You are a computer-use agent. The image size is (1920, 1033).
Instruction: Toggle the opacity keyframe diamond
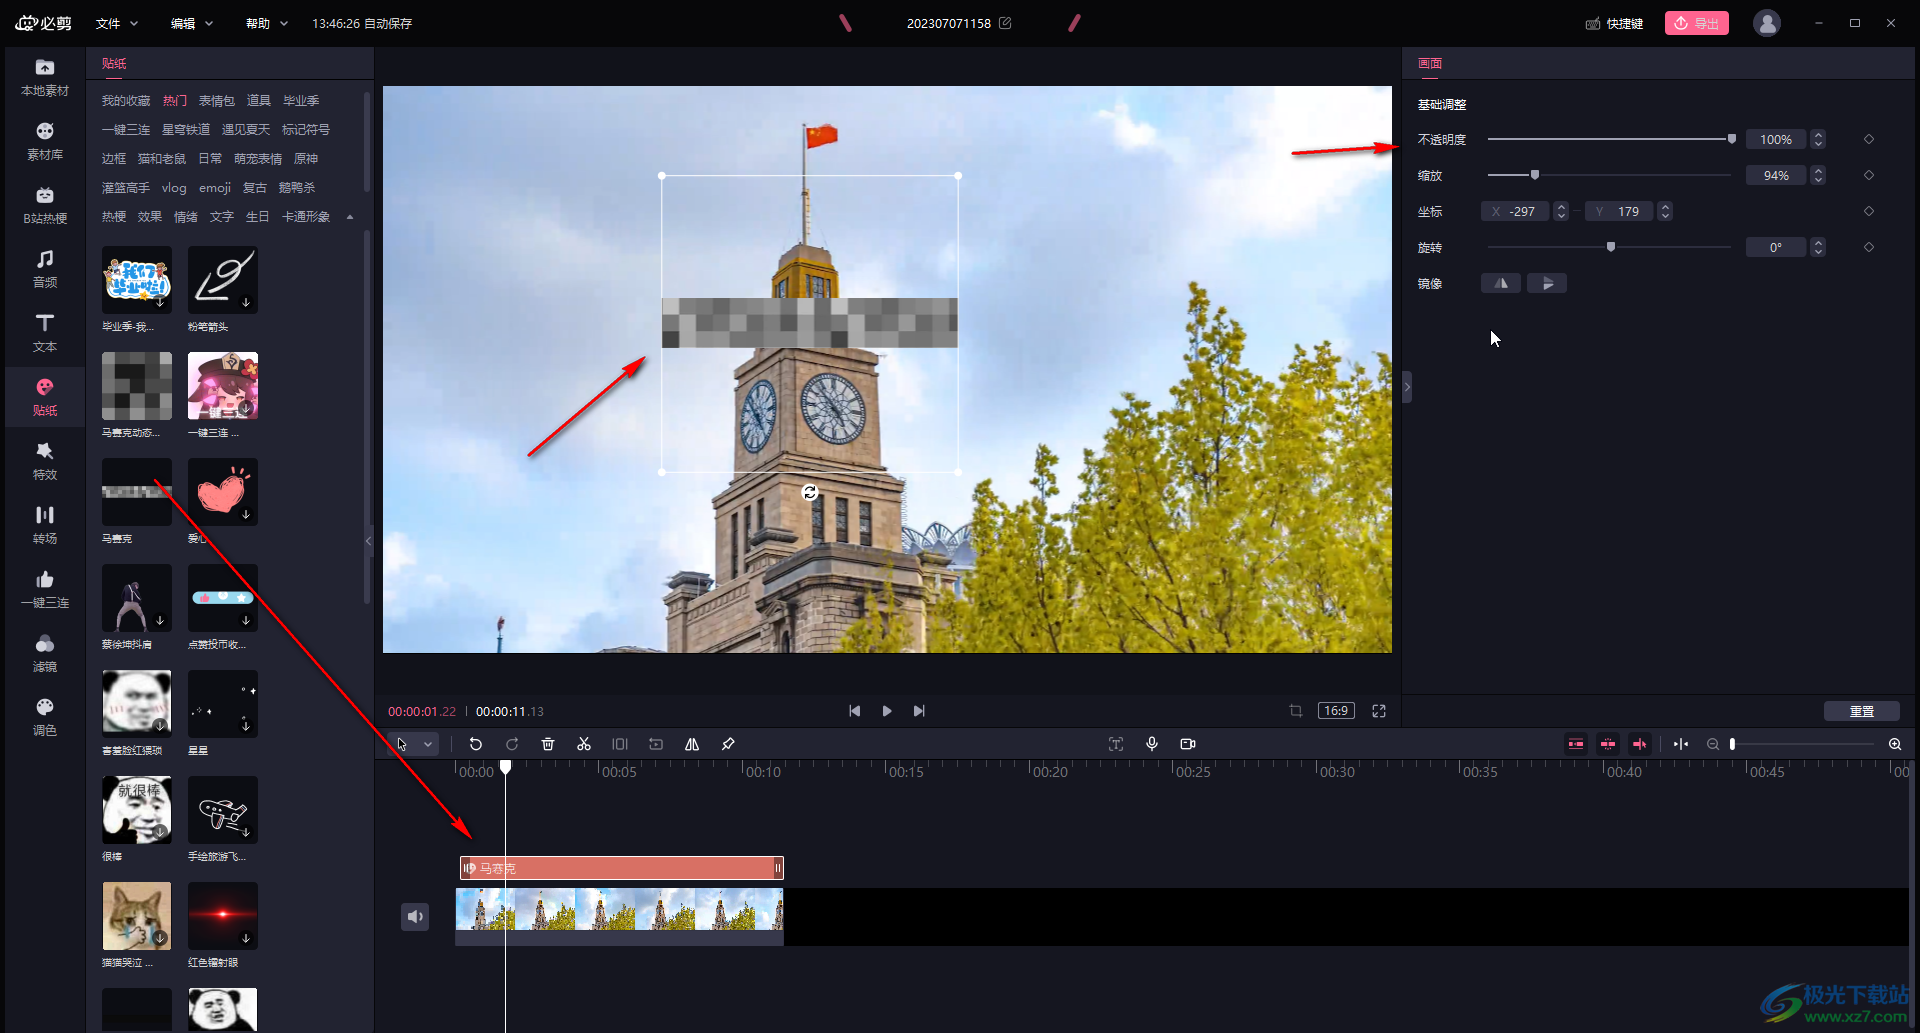(x=1869, y=139)
